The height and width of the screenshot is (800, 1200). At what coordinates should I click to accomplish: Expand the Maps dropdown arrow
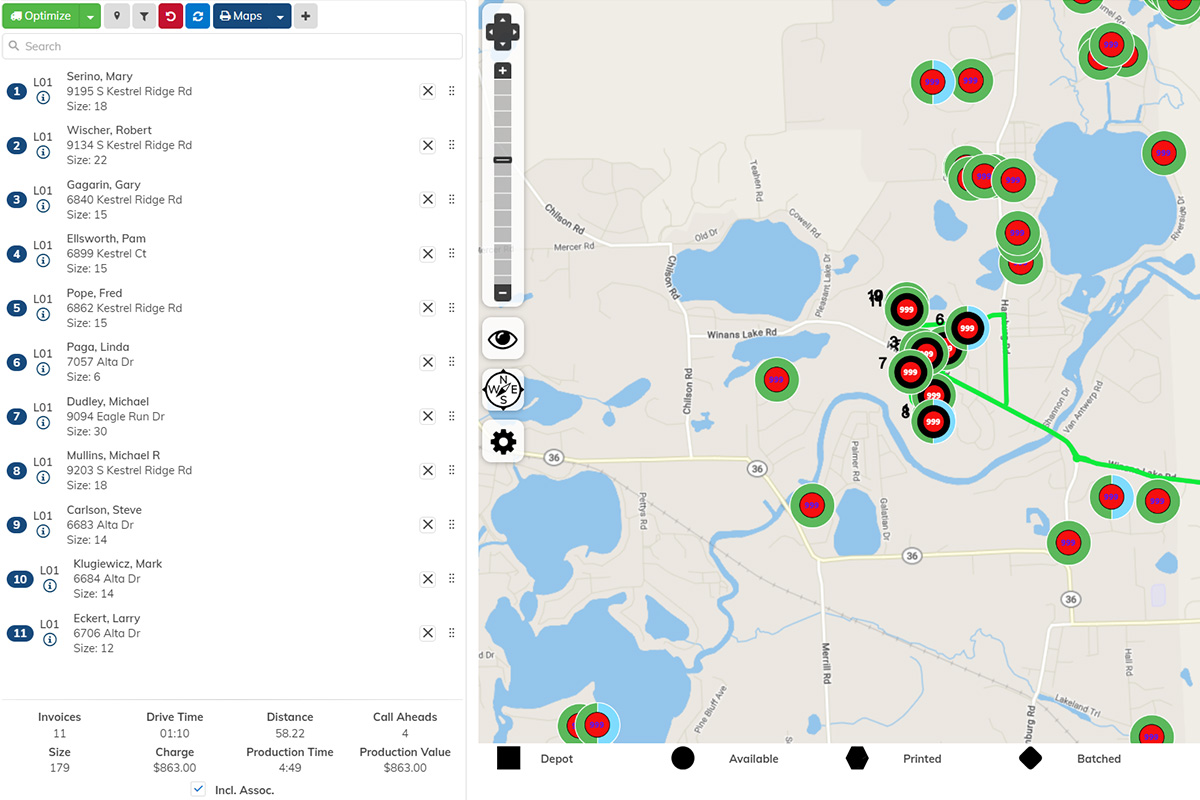280,16
